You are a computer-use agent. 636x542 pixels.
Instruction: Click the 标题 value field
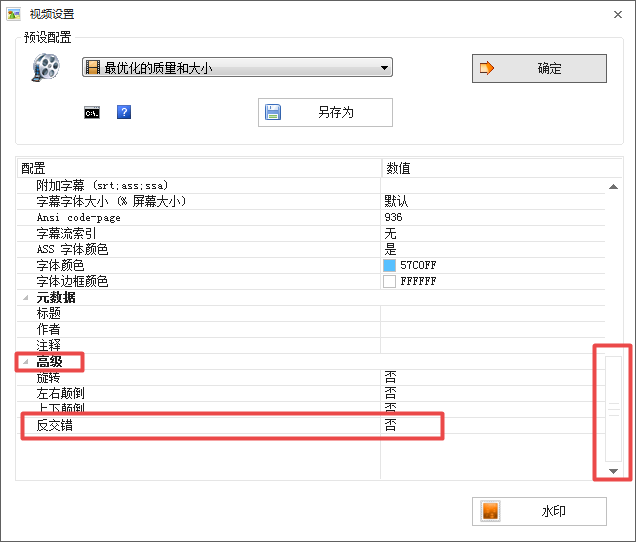490,313
